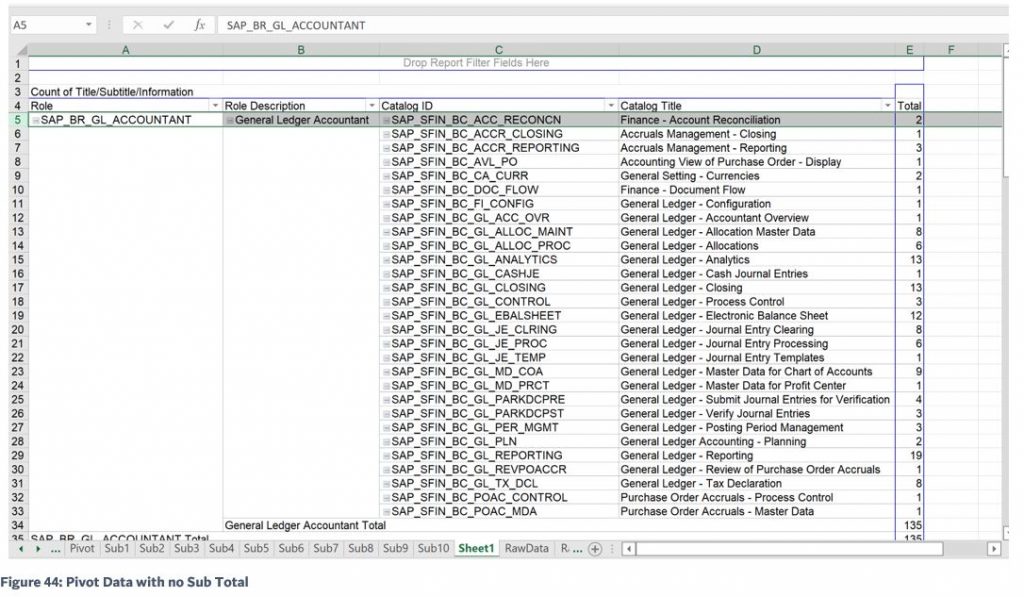
Task: Select row 34 header
Action: click(18, 526)
